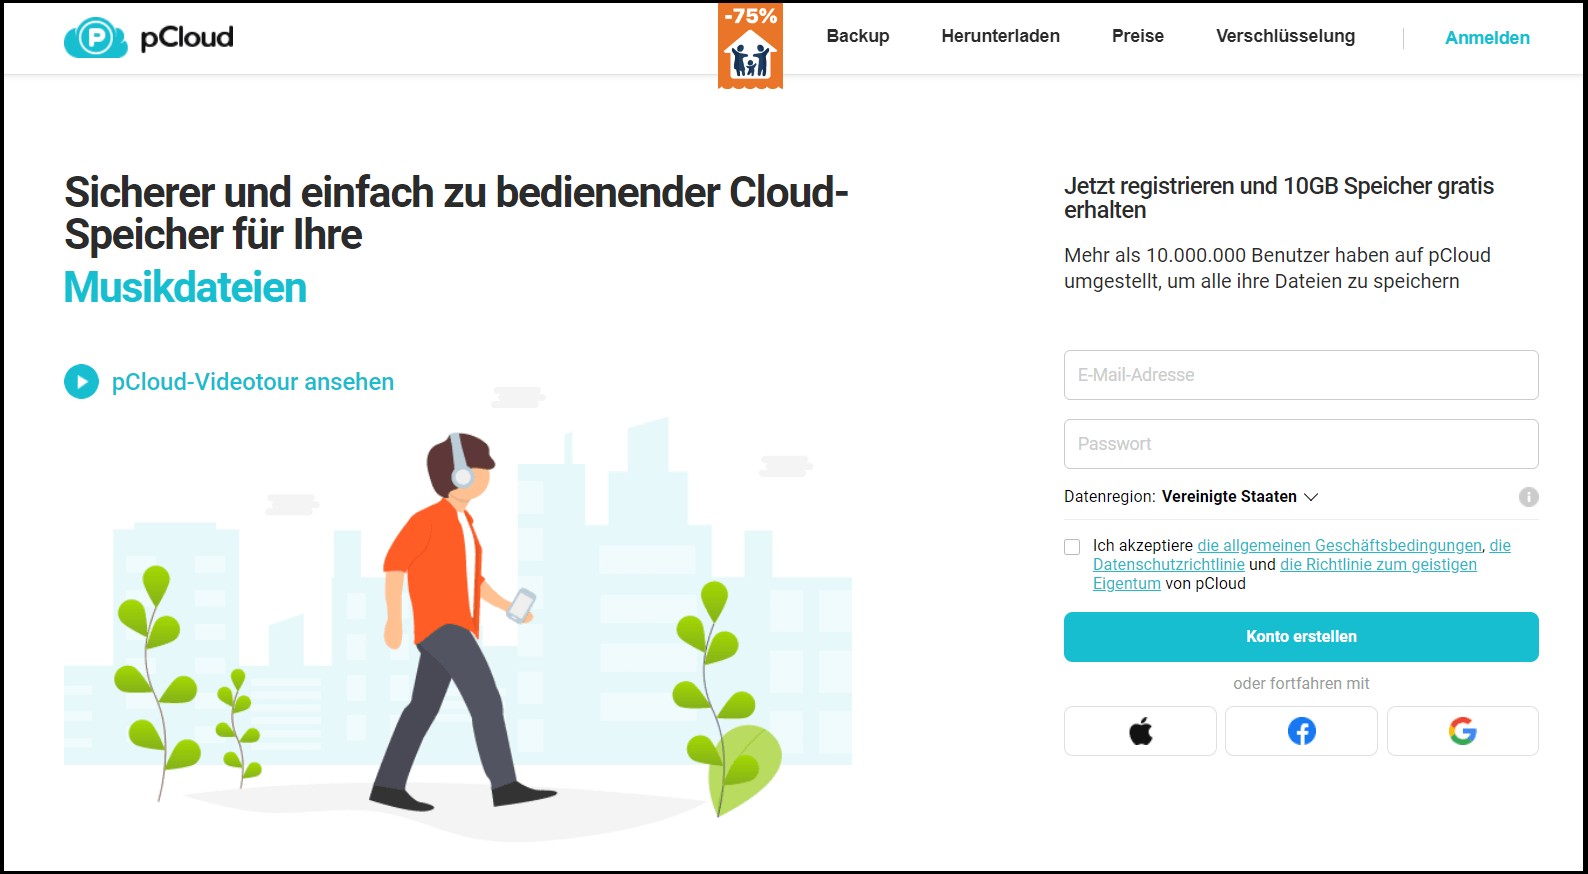Play the pCloud video tour button icon
The image size is (1588, 874).
click(x=81, y=381)
